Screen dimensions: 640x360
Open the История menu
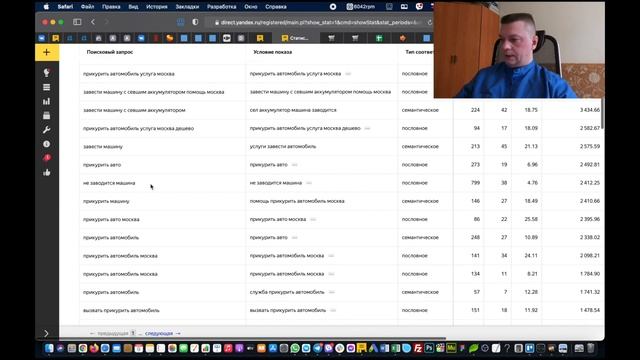[x=157, y=7]
